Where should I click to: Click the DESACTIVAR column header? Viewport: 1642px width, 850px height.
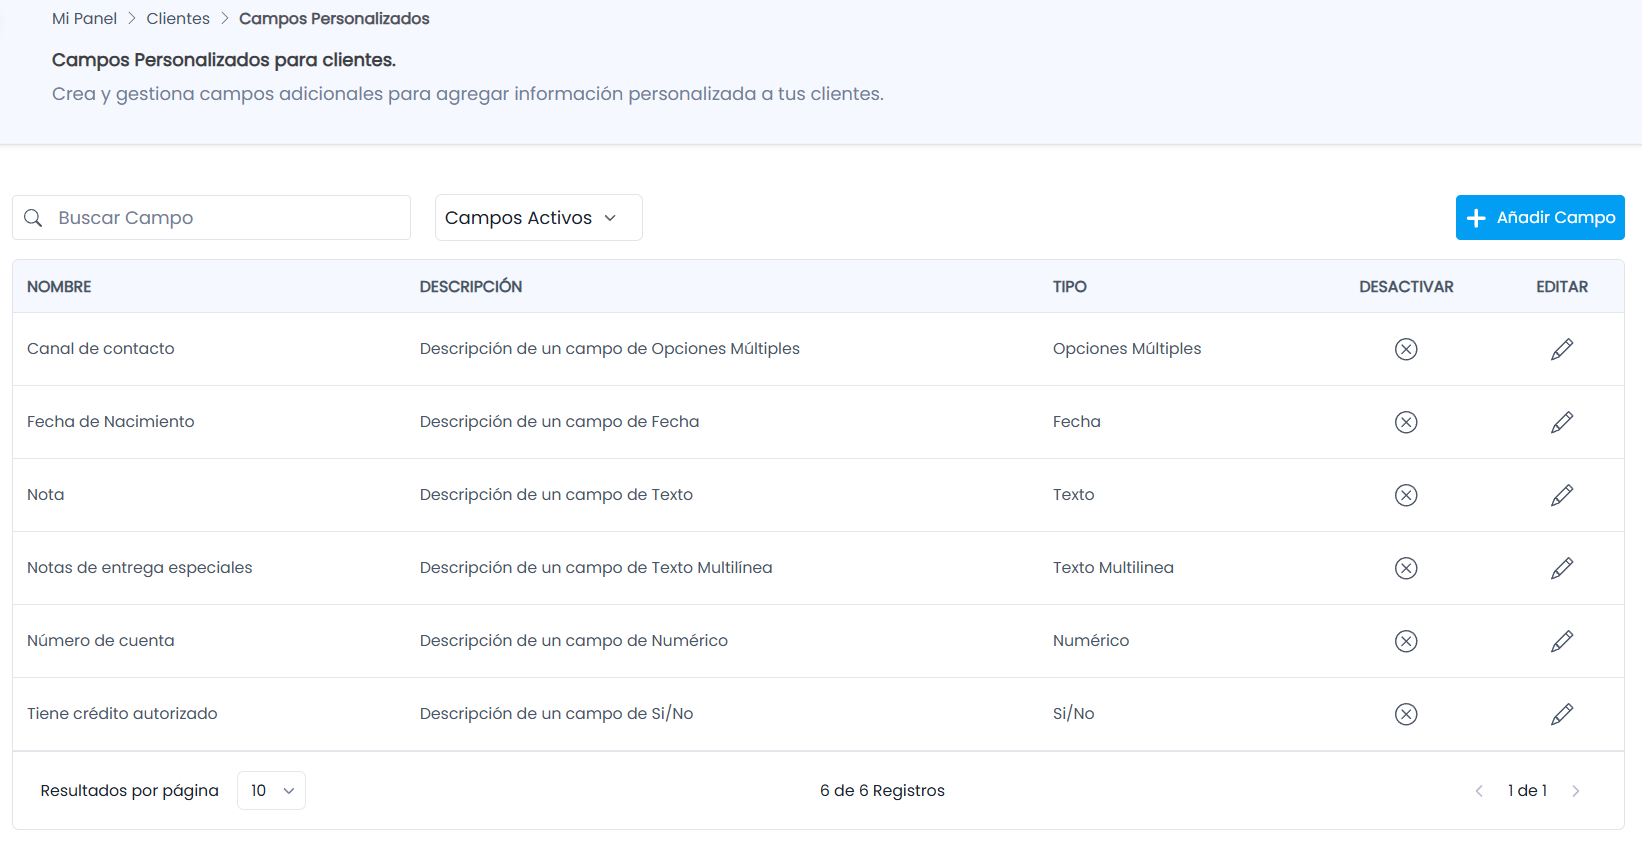[x=1406, y=287]
